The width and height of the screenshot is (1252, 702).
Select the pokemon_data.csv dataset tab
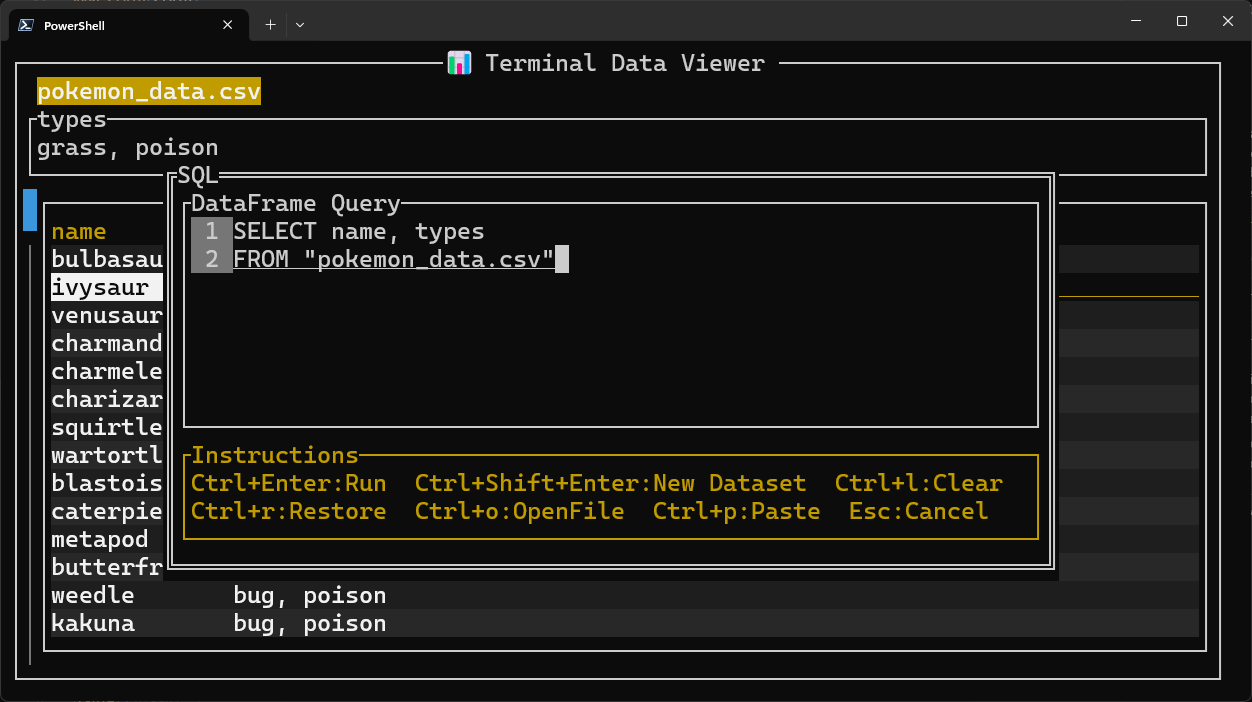[x=149, y=92]
